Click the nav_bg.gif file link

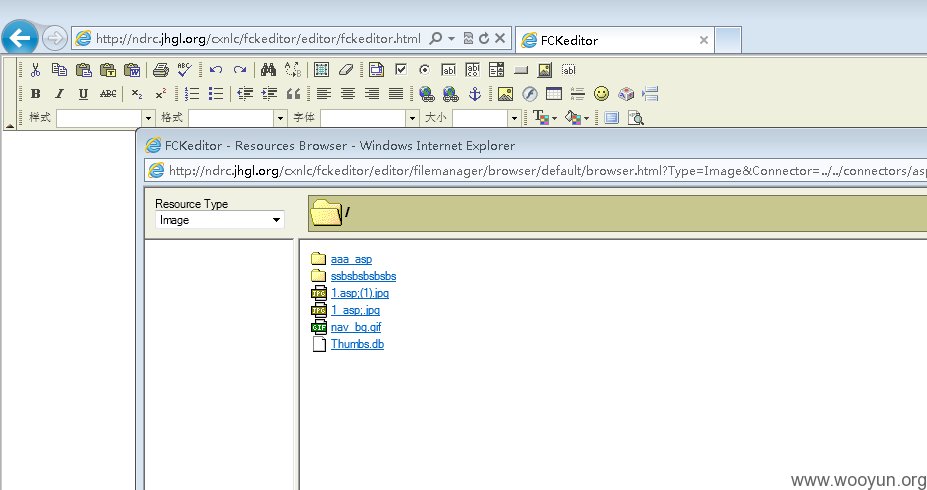pos(356,327)
